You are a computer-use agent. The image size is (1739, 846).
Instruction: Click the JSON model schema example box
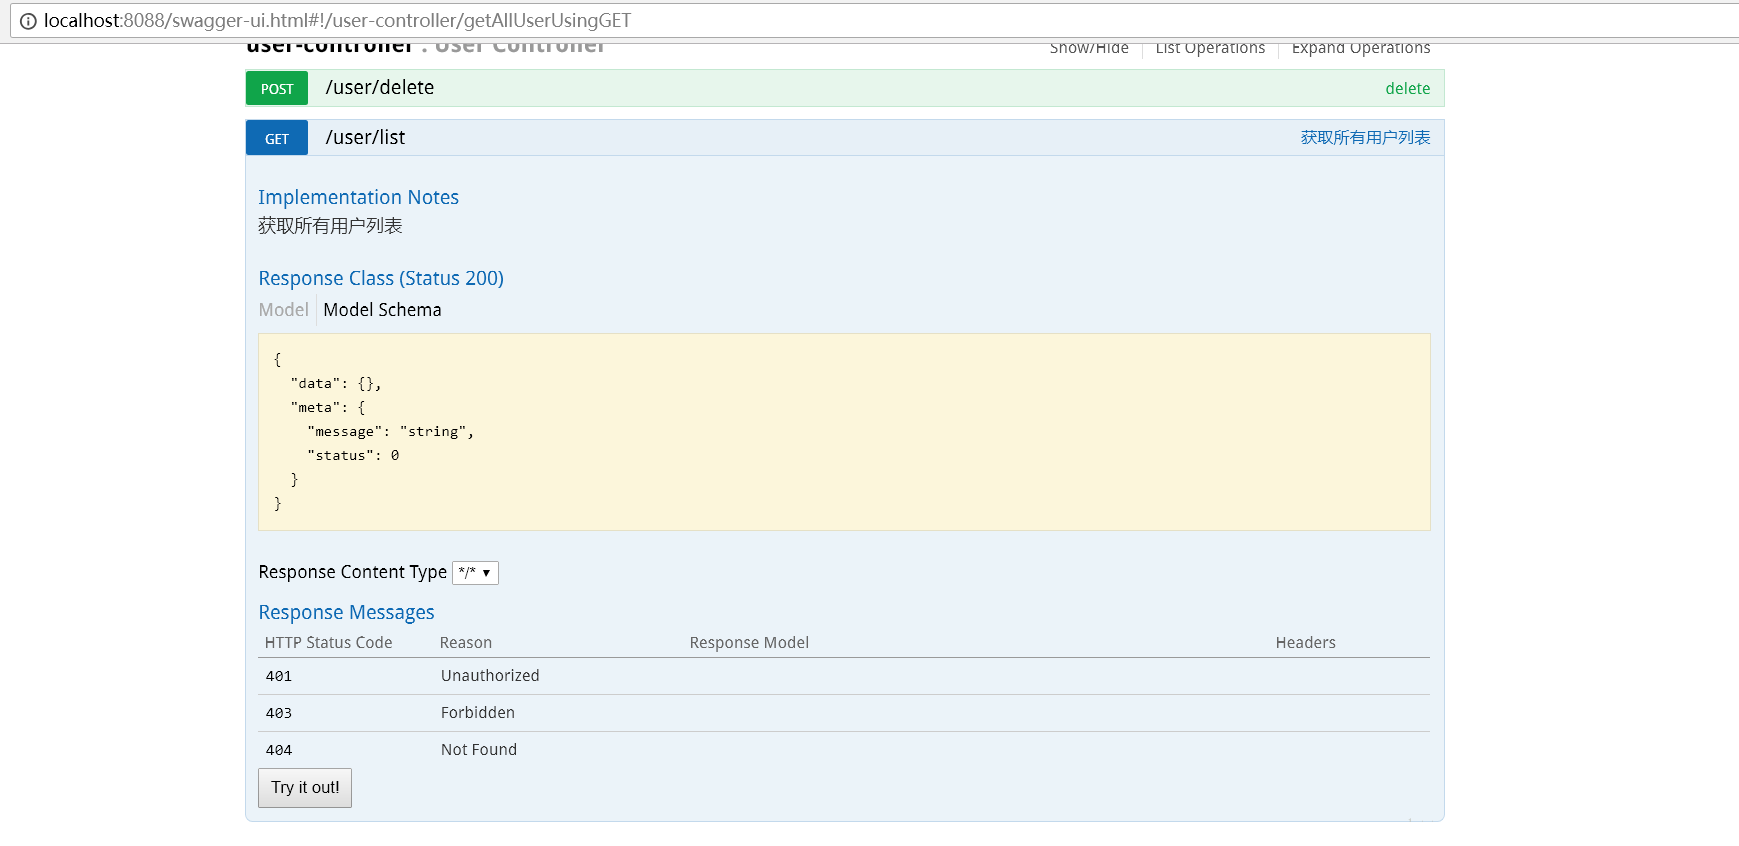coord(844,432)
